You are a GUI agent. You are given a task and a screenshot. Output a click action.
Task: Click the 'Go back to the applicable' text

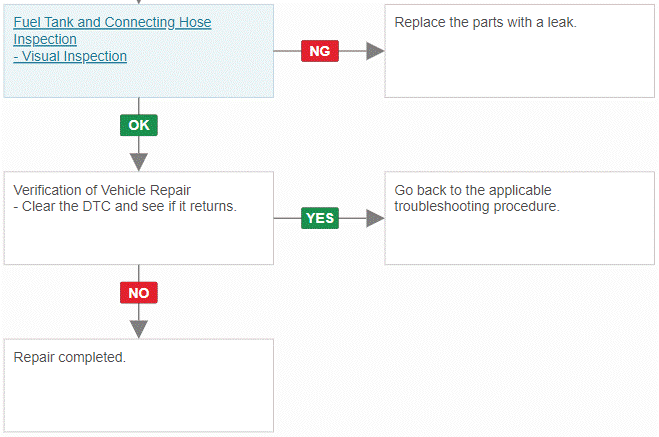click(473, 190)
